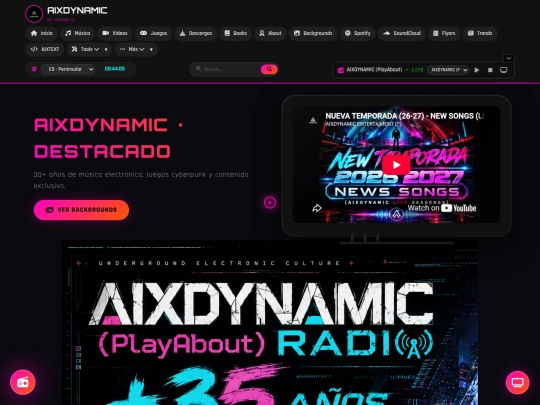Open the ES - Peninsular timezone selector
540x405 pixels.
68,69
